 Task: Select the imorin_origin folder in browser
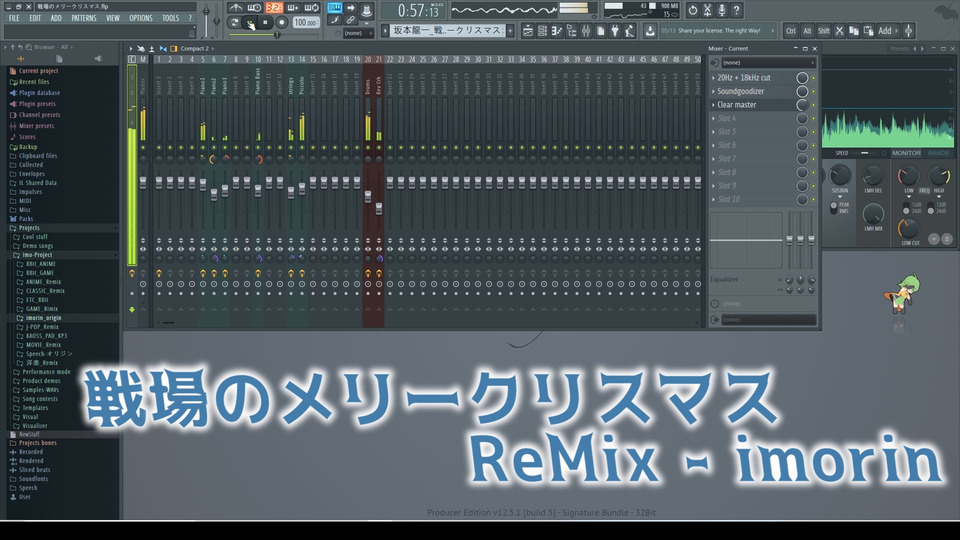pyautogui.click(x=43, y=318)
